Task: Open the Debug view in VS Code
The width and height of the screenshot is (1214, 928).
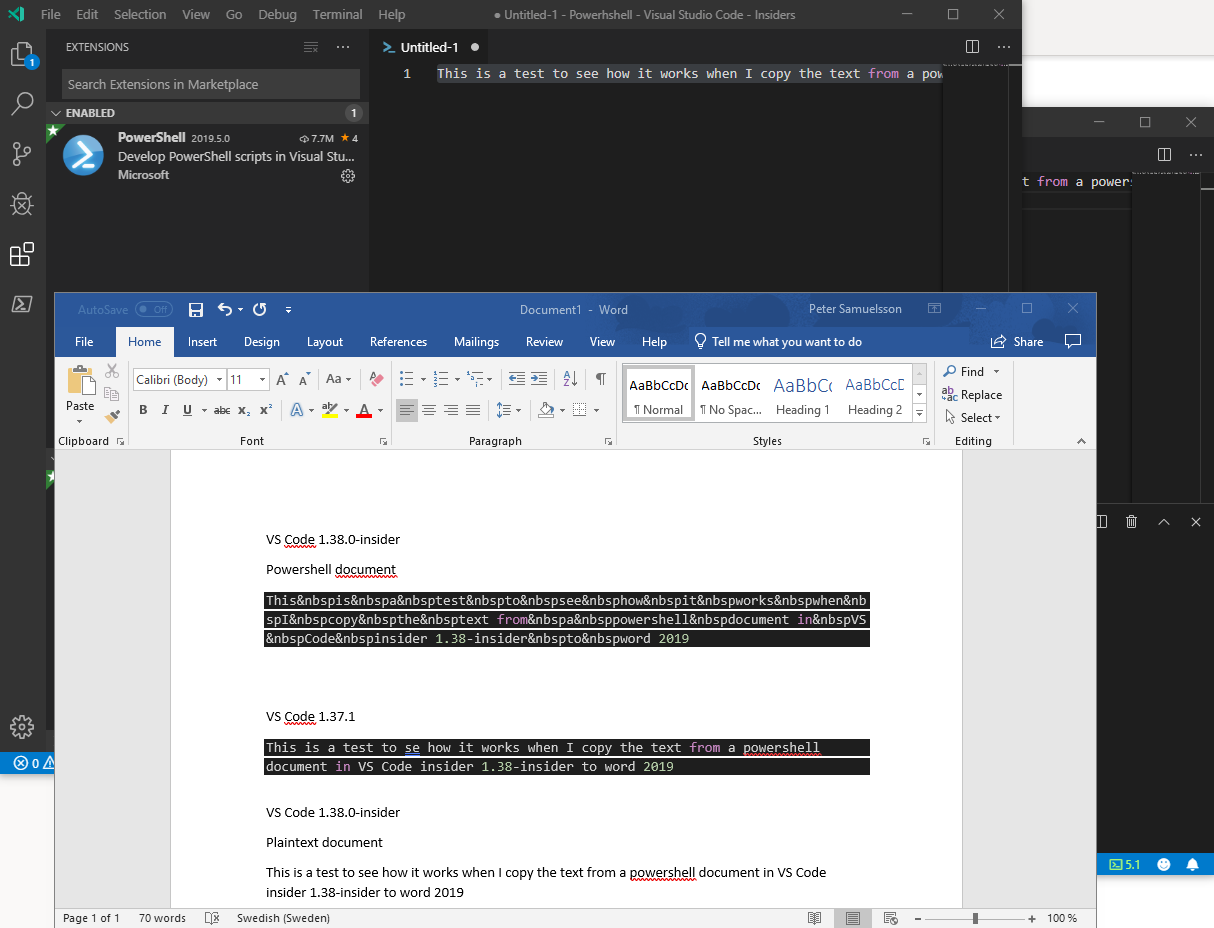Action: [22, 204]
